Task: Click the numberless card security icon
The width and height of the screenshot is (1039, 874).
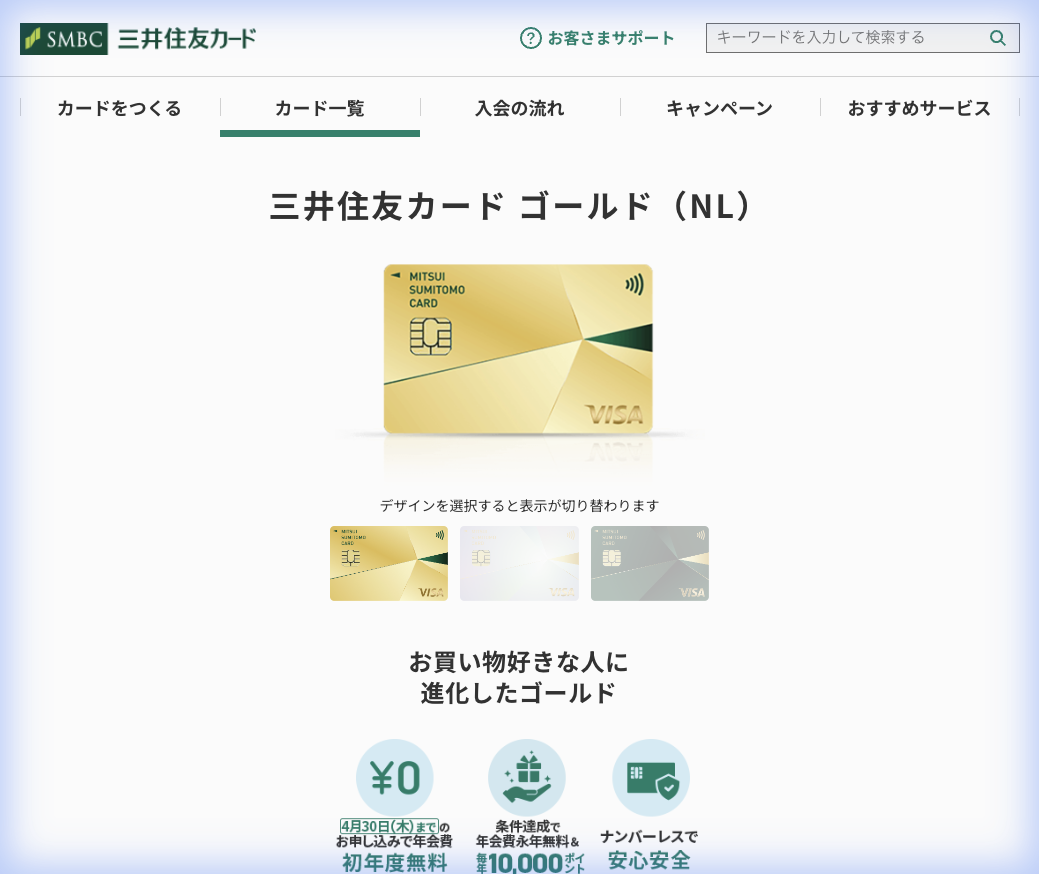Action: pyautogui.click(x=651, y=776)
